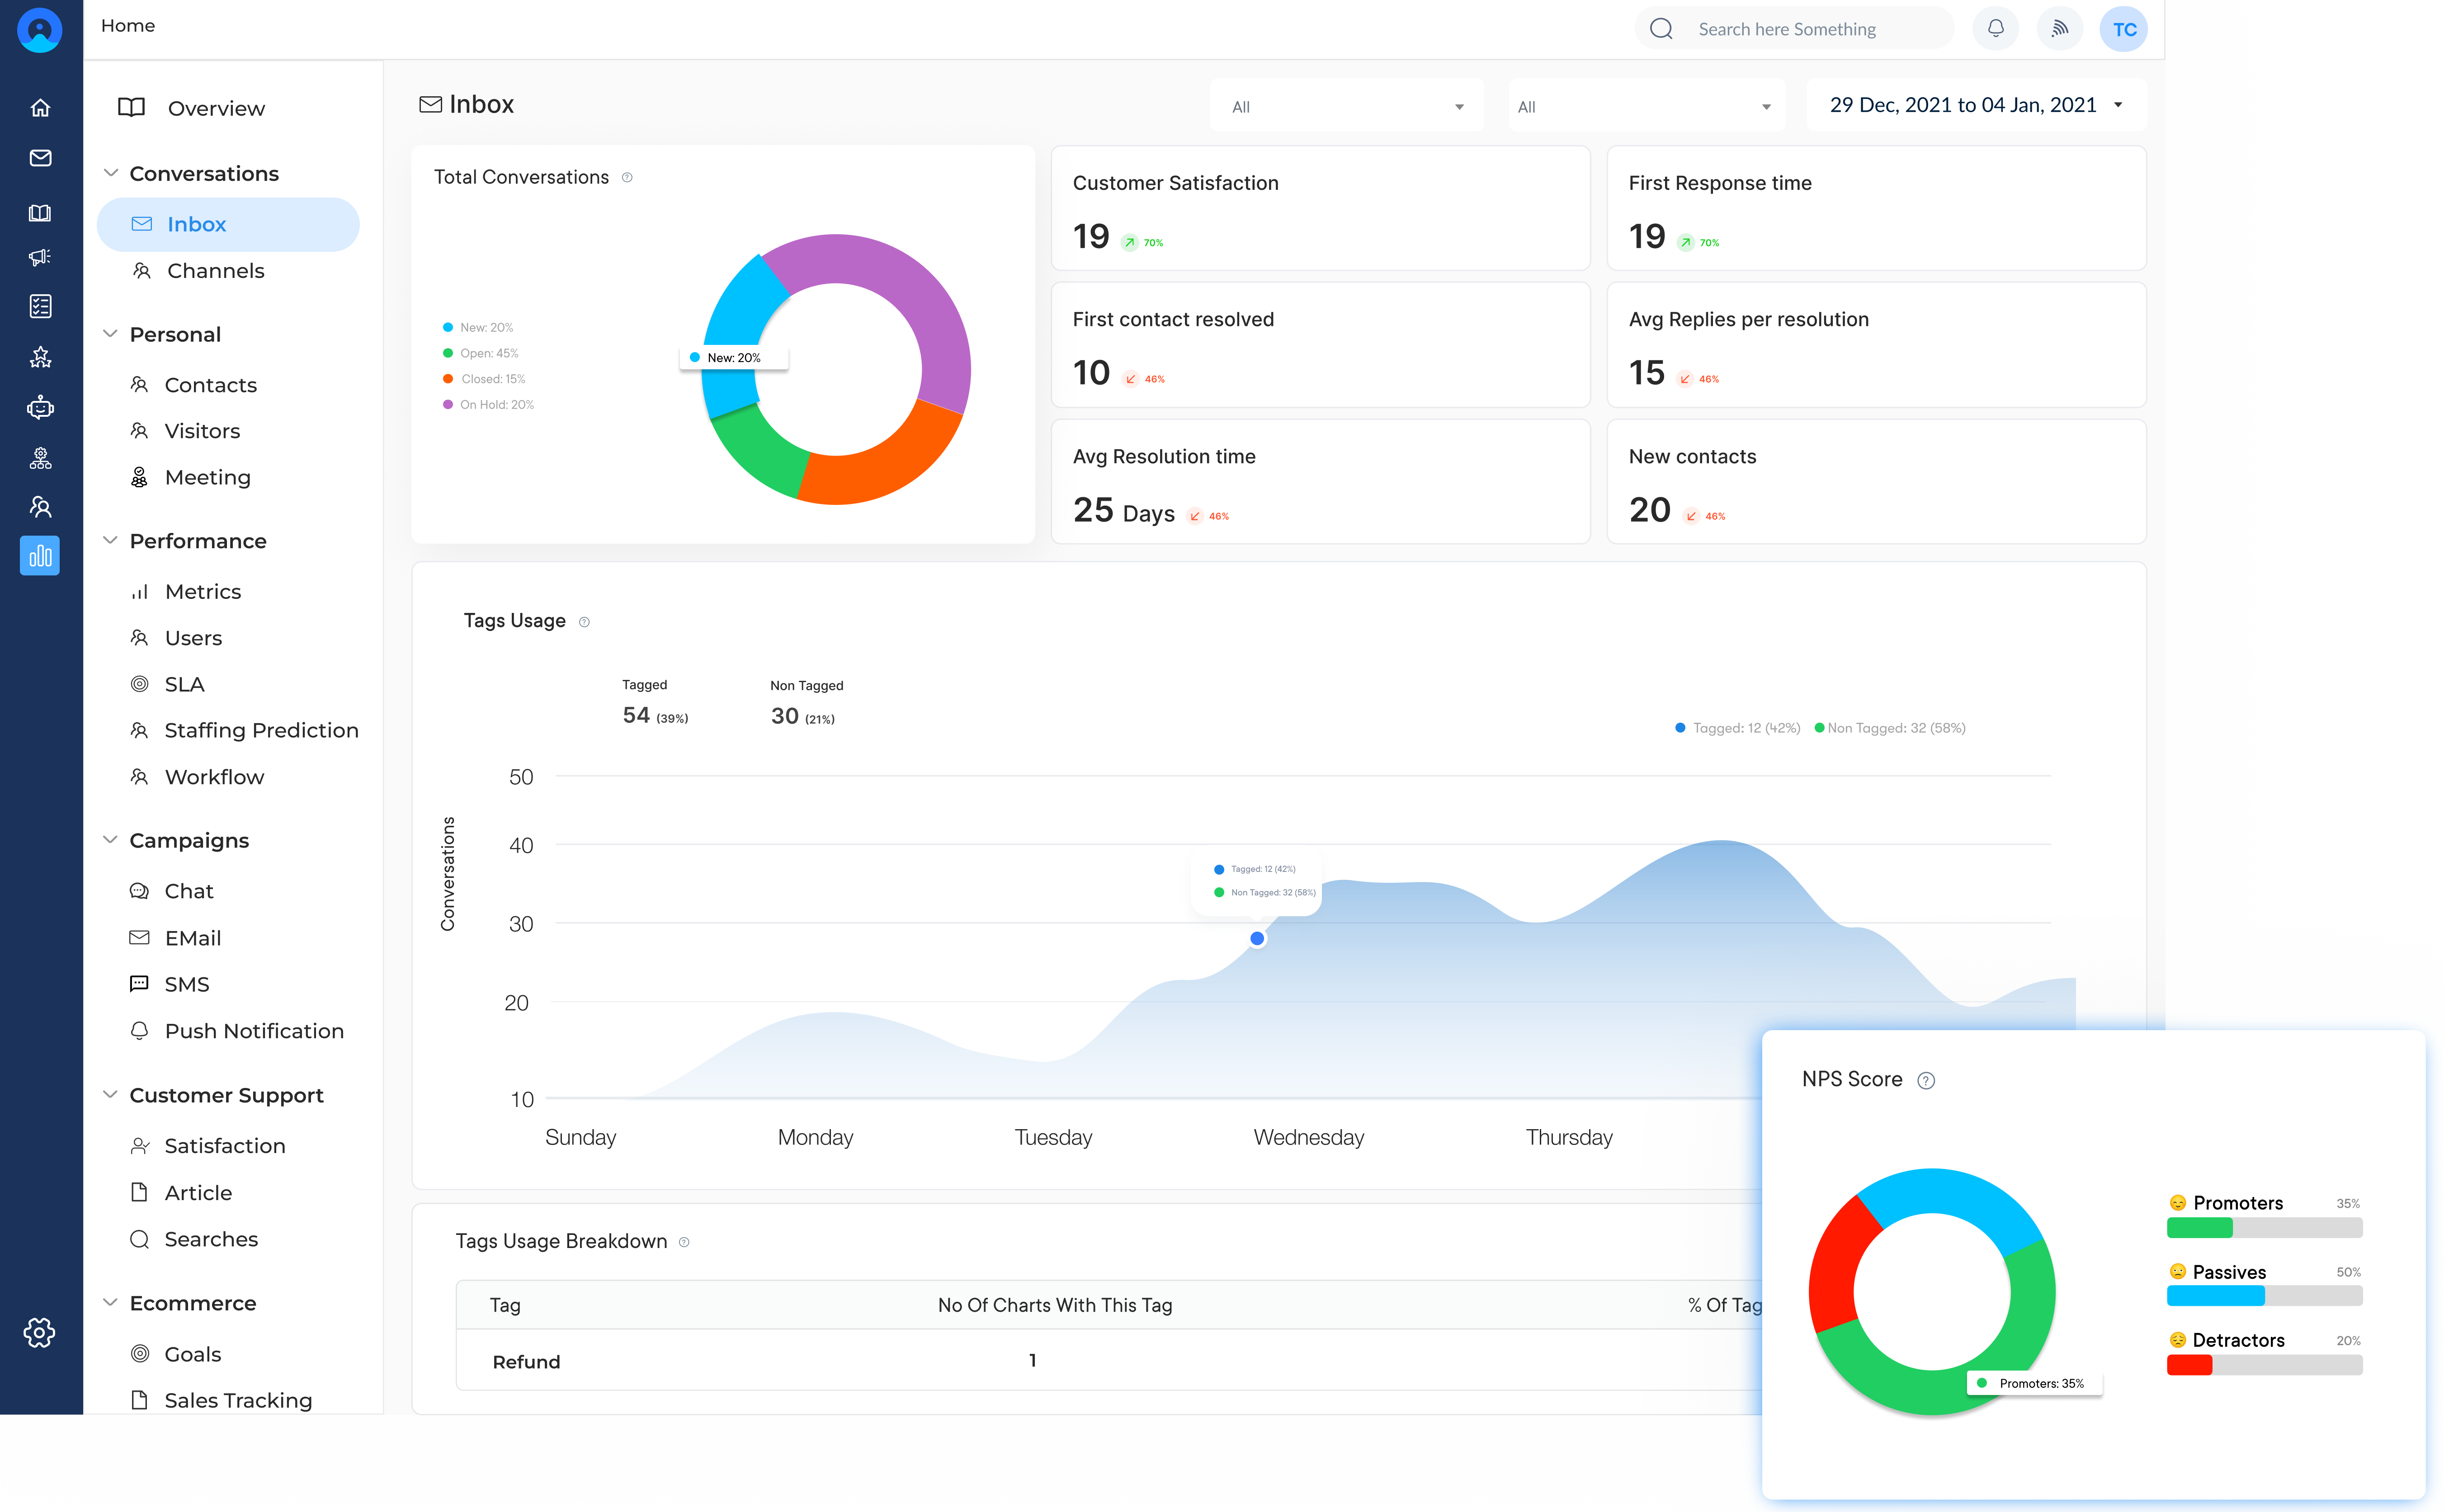Screen dimensions: 2444x1512
Task: Collapse the Customer Support section
Action: coord(110,1095)
